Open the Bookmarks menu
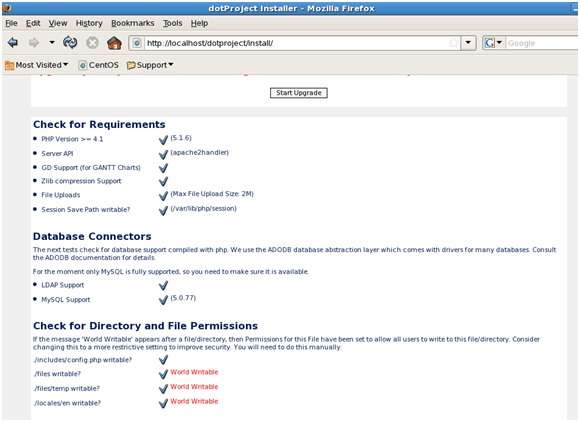 tap(133, 23)
